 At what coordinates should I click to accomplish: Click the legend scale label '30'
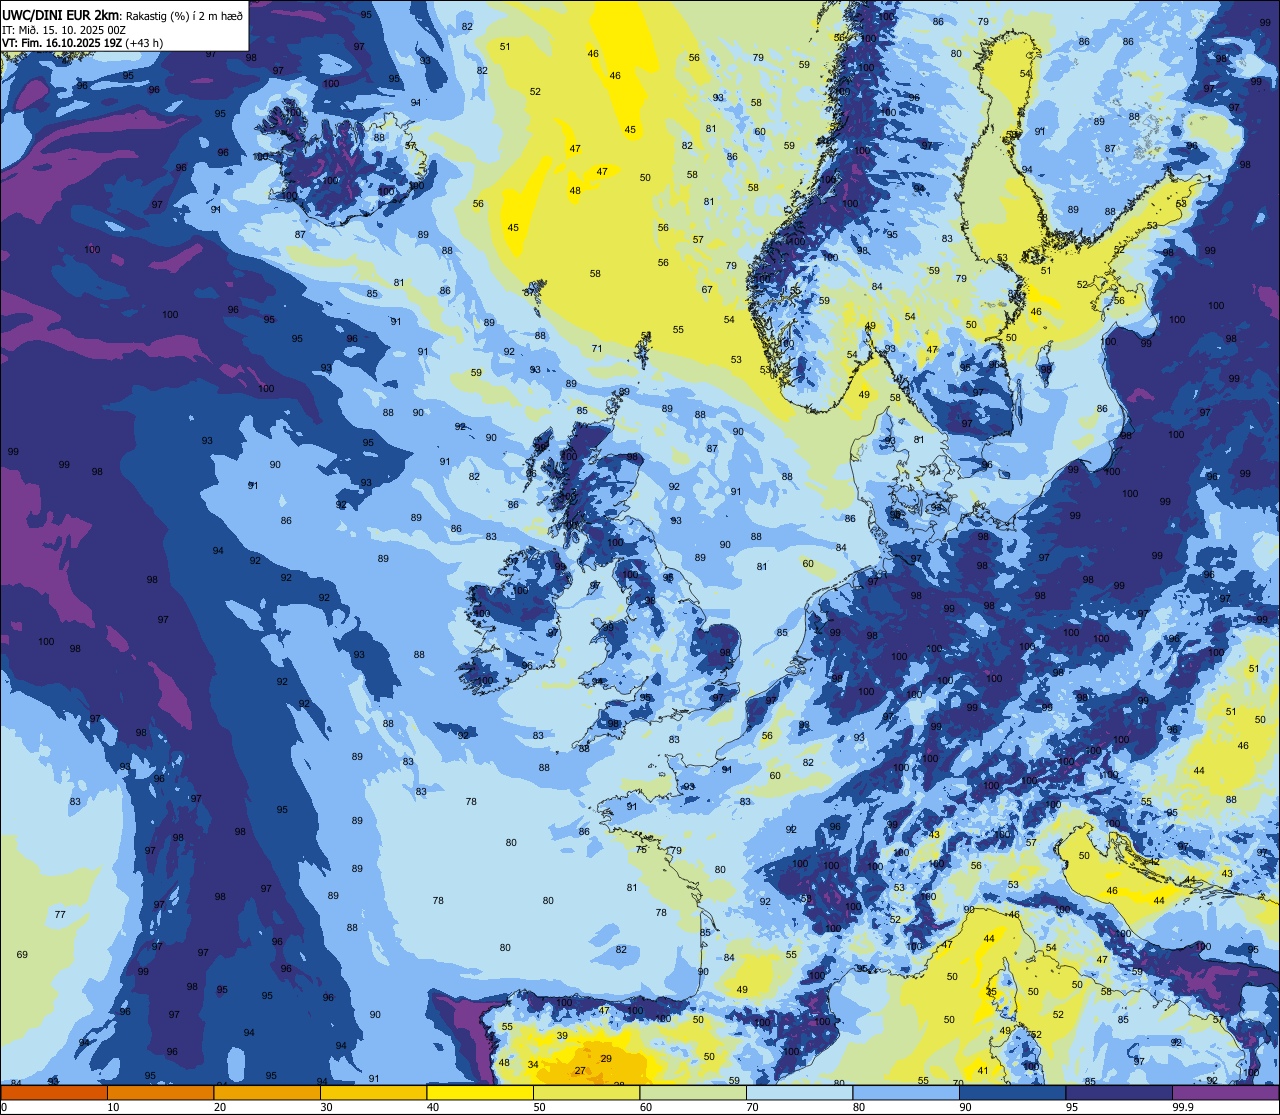(x=326, y=1107)
